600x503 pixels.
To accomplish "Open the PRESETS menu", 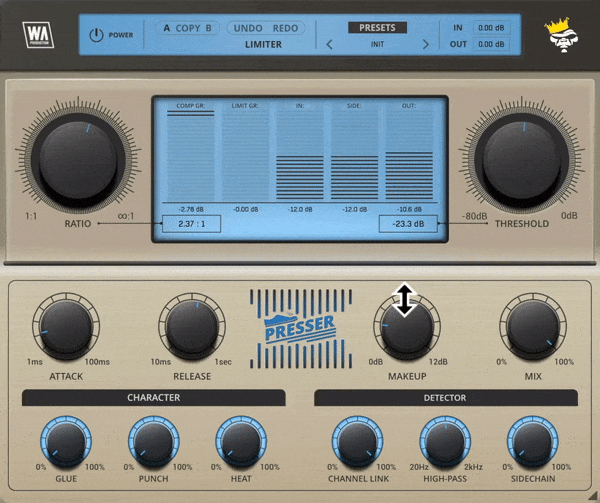I will [378, 28].
